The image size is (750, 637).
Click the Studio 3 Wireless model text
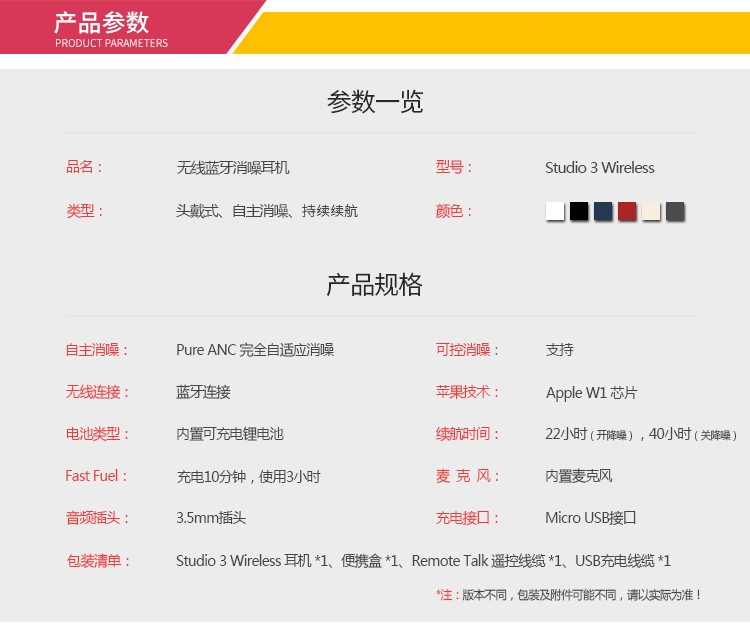pos(600,168)
